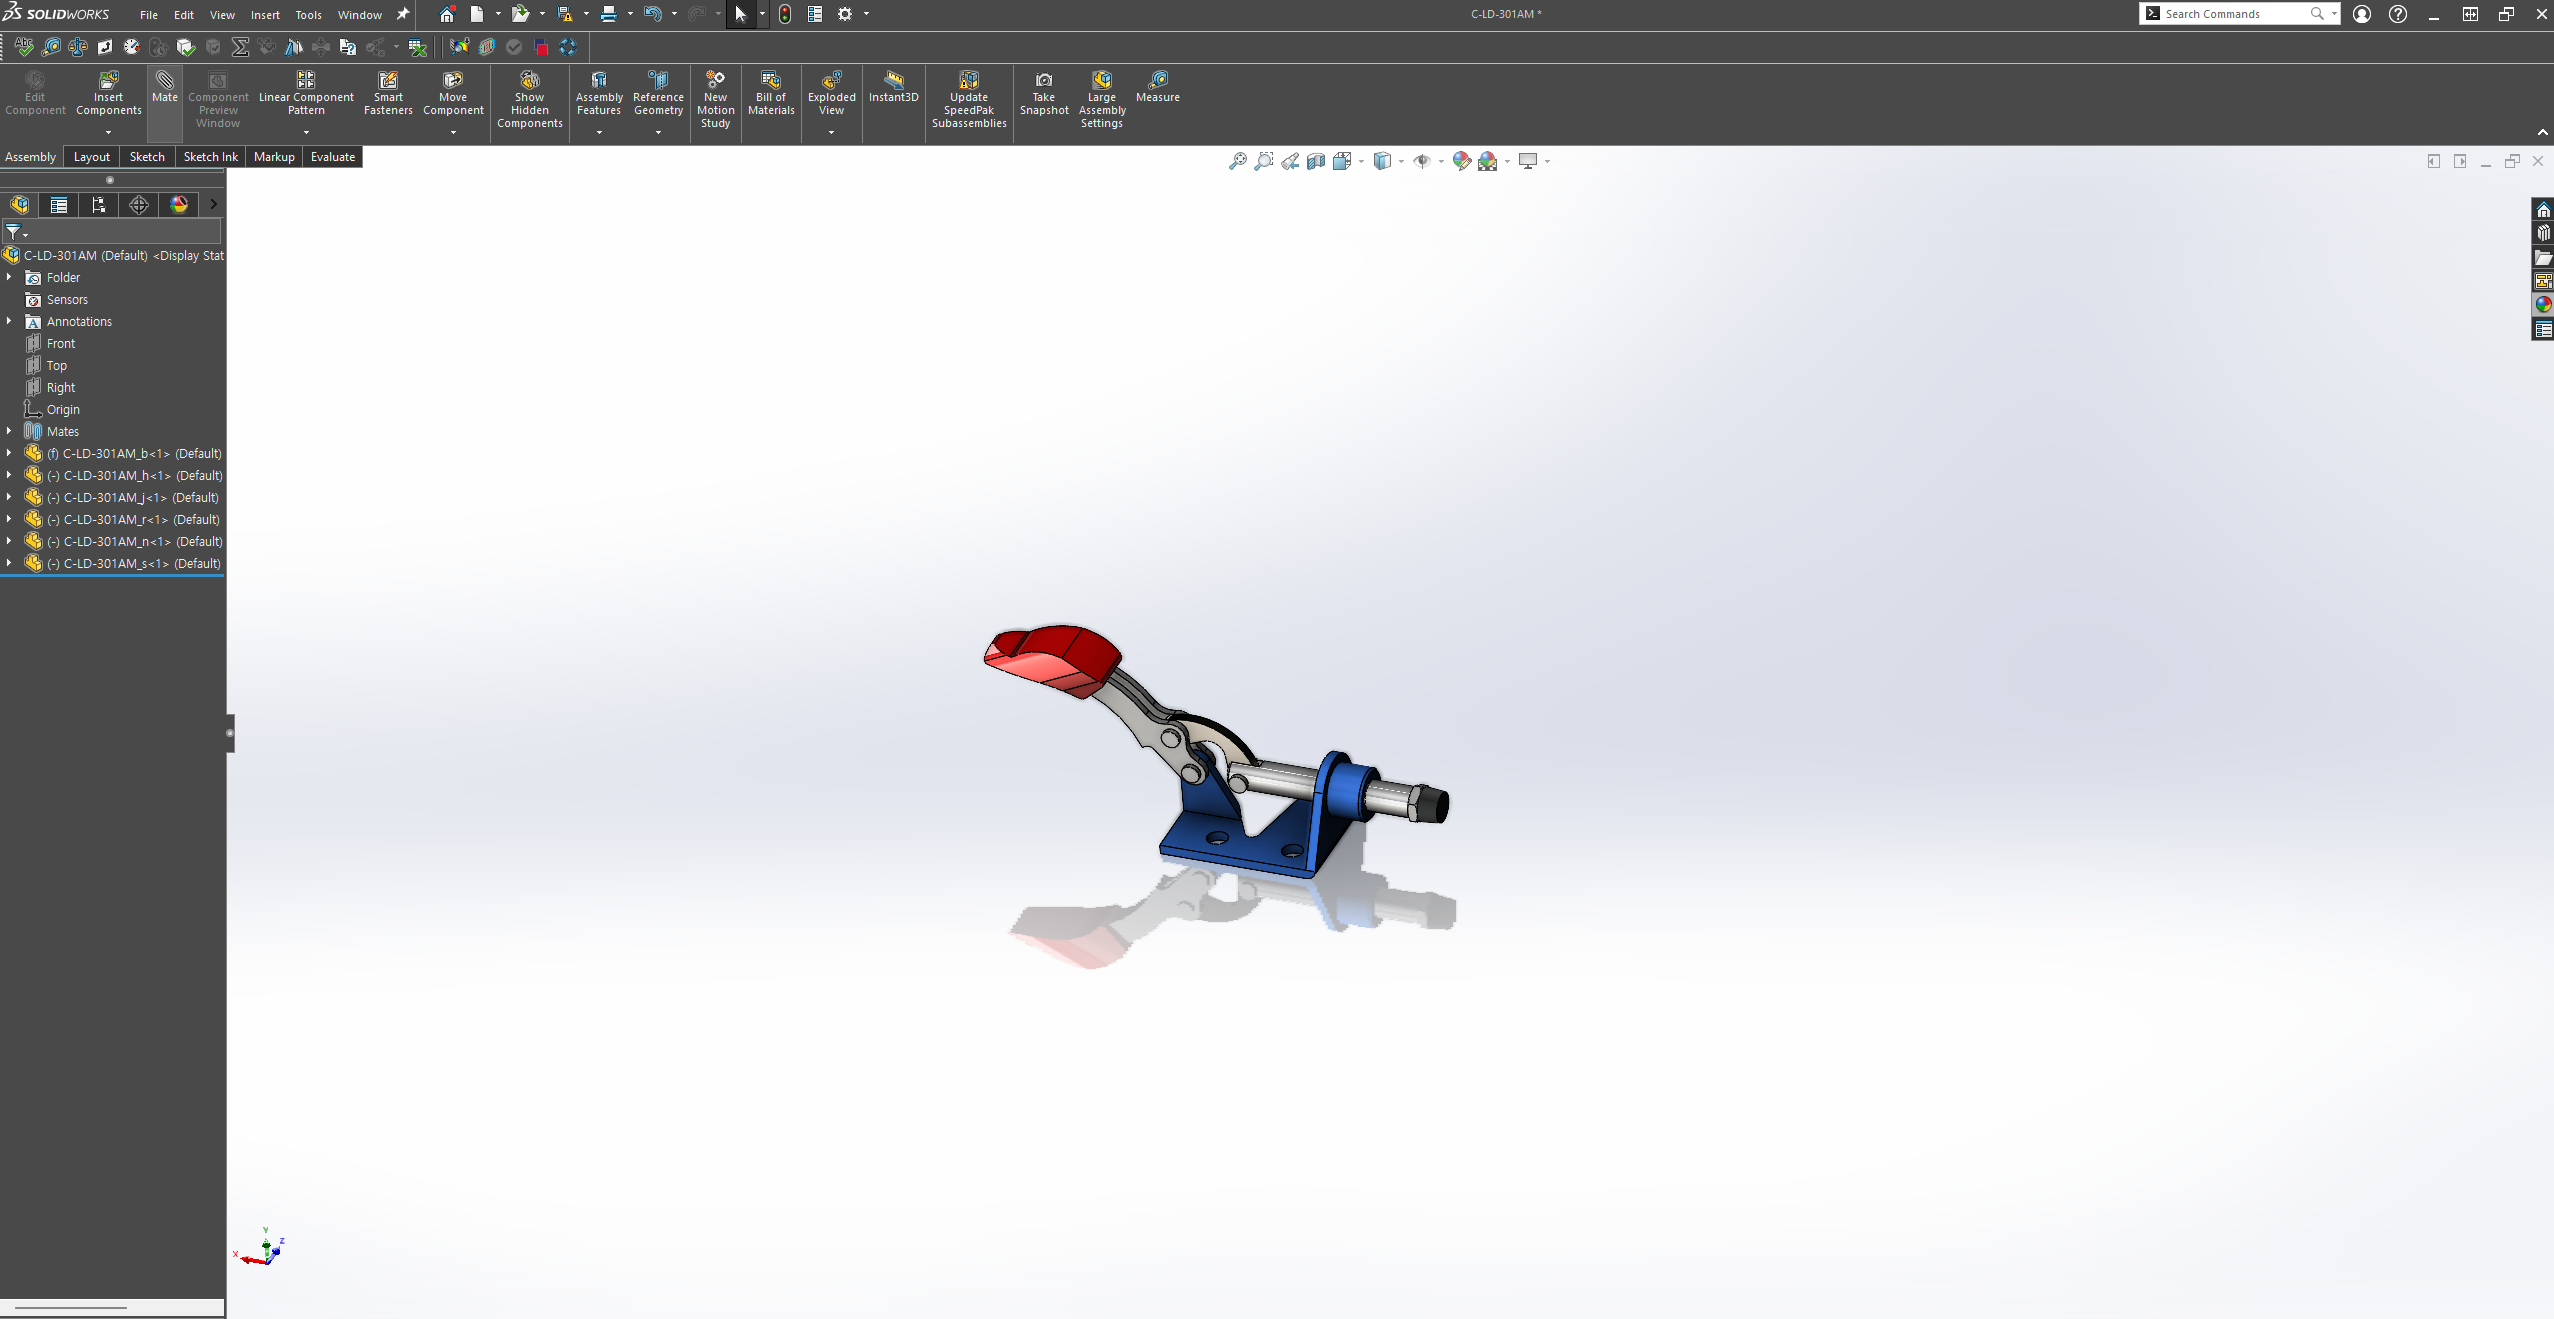Click Show Hidden Components

point(530,81)
